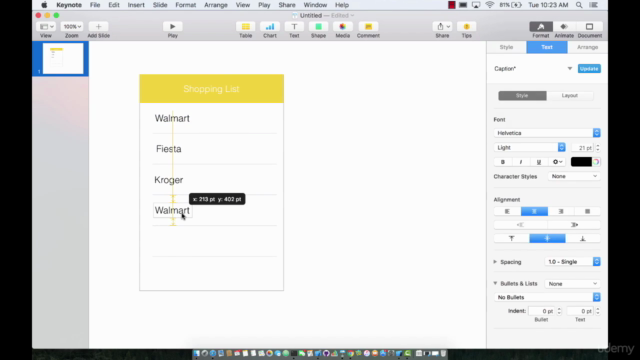640x360 pixels.
Task: Select the Kroger text on slide
Action: click(x=169, y=180)
